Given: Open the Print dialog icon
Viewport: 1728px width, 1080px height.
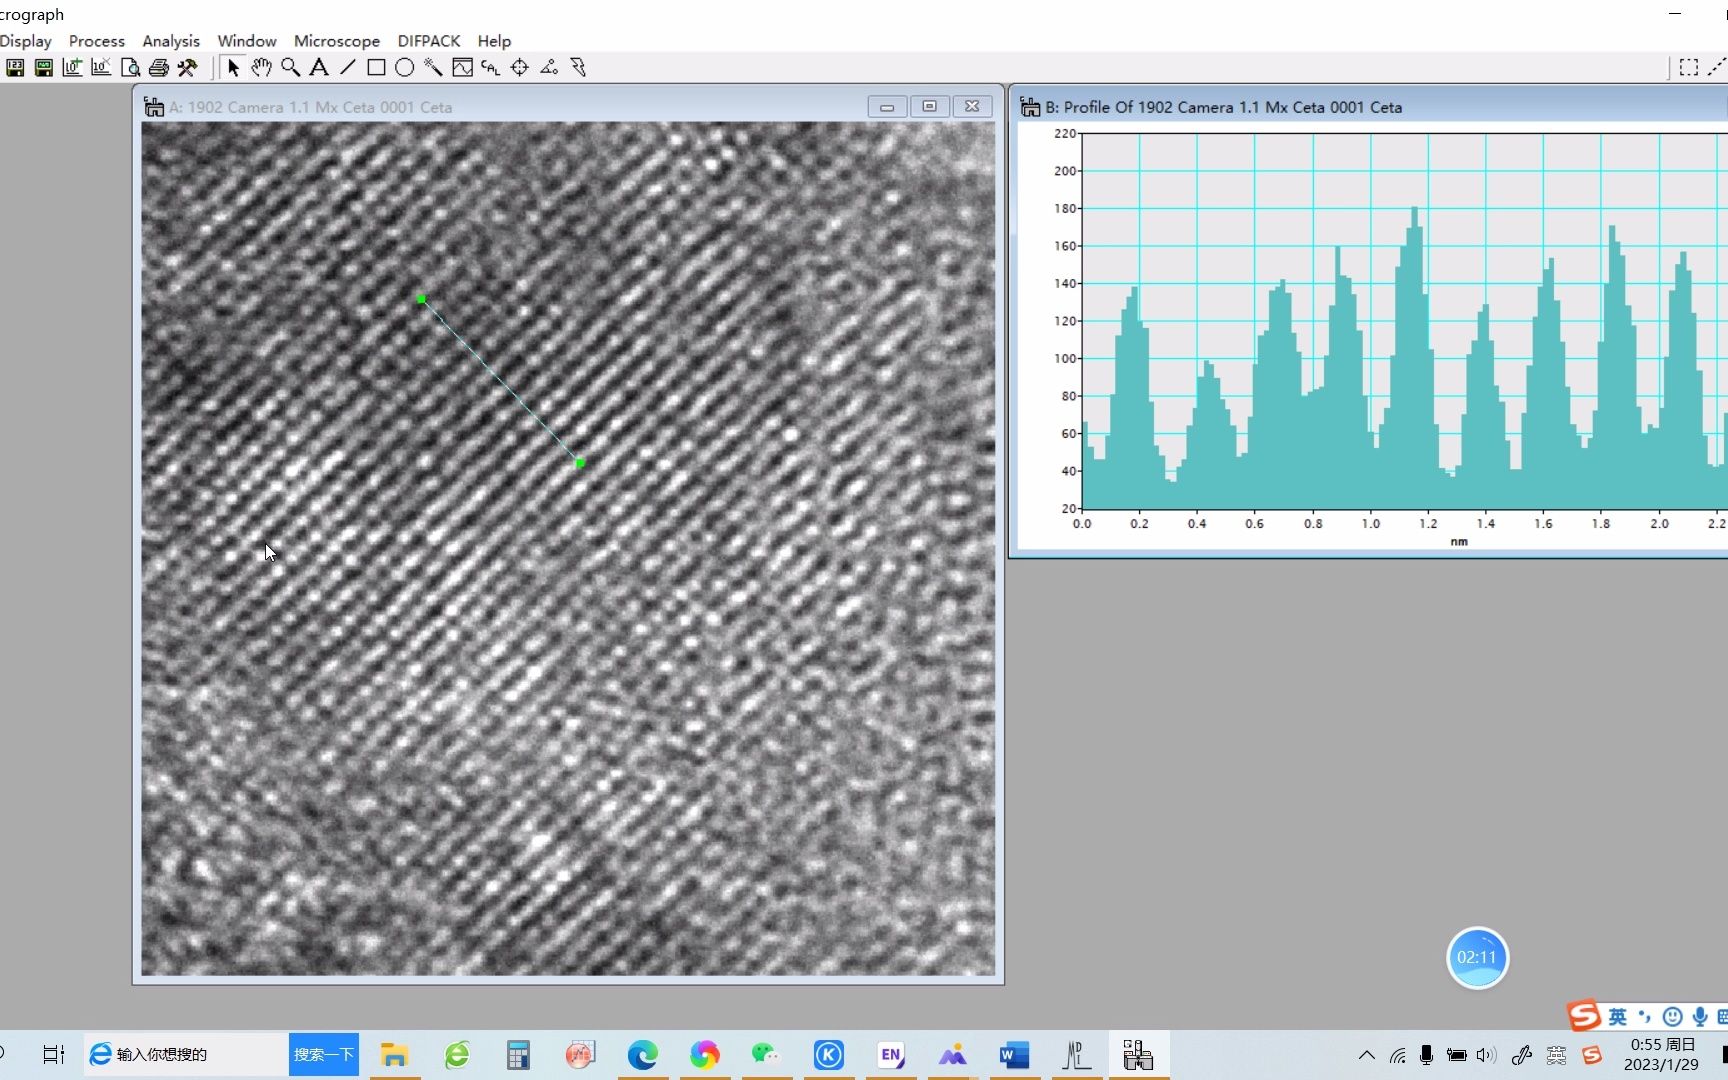Looking at the screenshot, I should 159,67.
